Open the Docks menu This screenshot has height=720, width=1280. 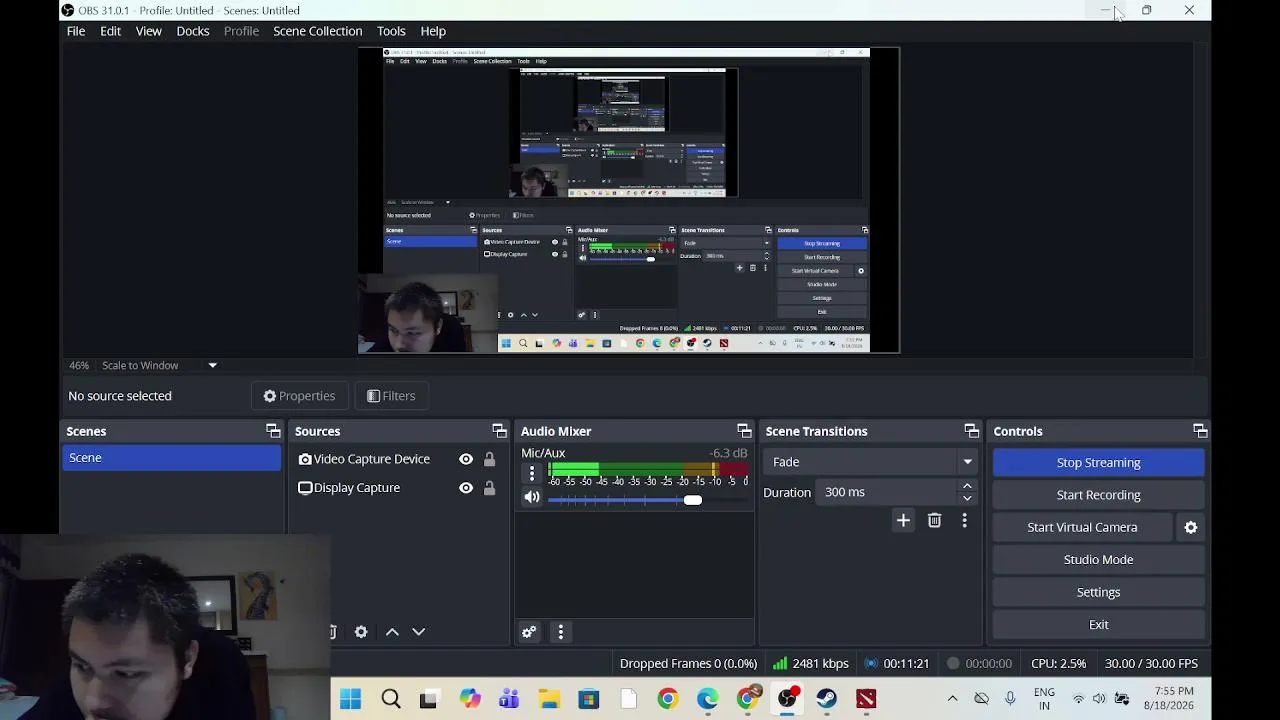coord(193,31)
